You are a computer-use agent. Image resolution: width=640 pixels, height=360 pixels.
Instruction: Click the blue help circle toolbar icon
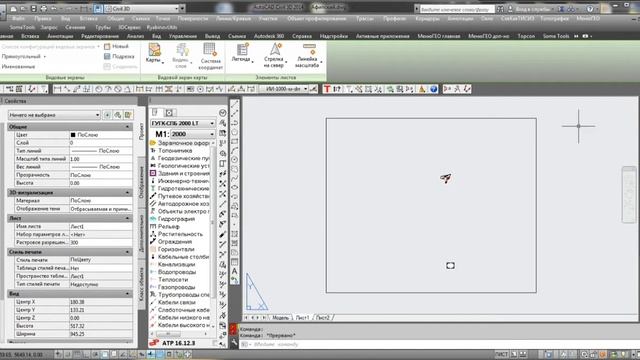433,89
